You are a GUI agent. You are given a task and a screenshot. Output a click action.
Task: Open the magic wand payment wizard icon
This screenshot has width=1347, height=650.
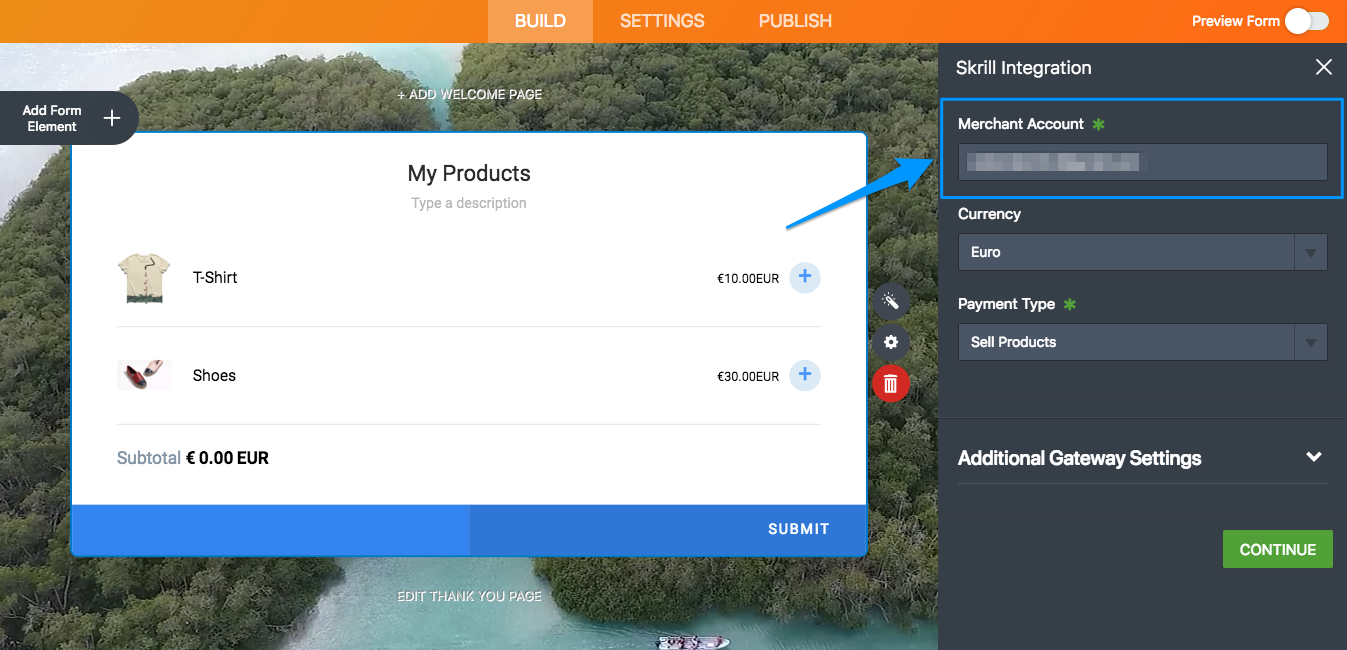click(x=891, y=301)
